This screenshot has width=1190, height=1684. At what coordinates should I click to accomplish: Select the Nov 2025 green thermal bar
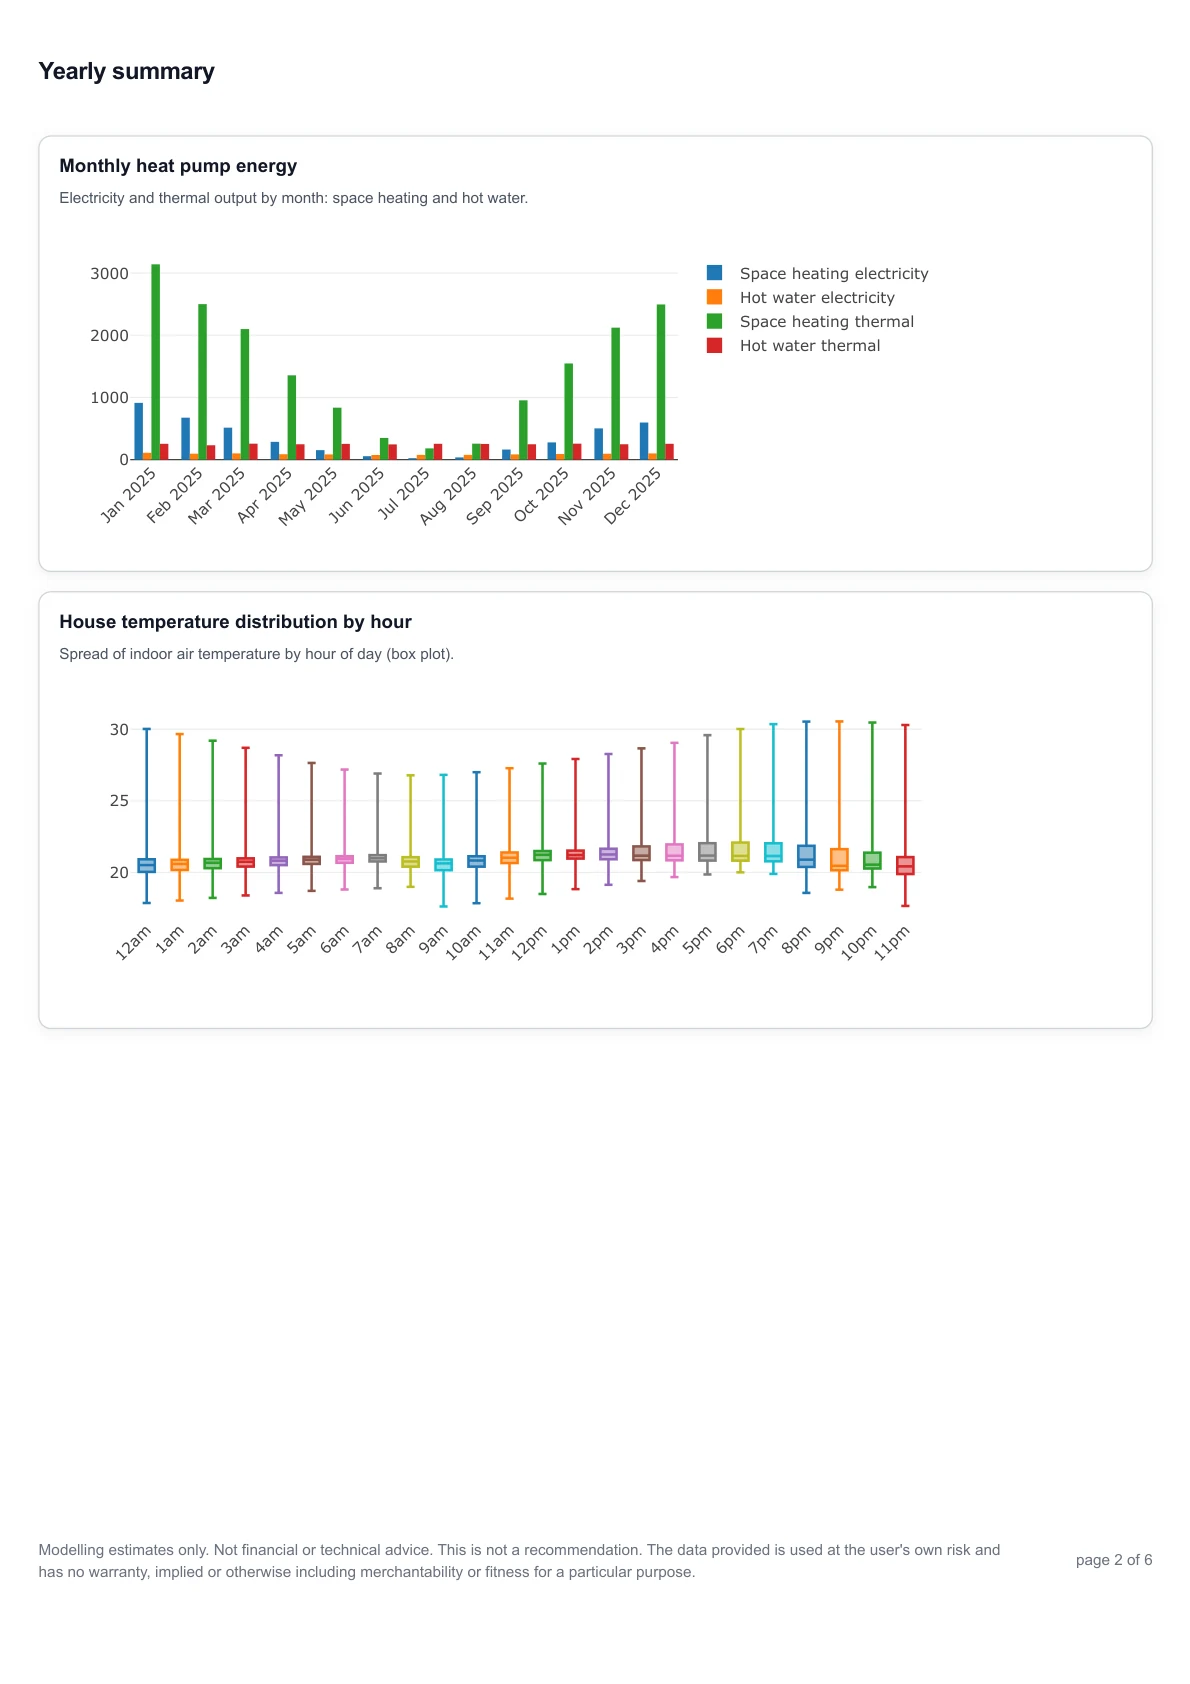616,393
